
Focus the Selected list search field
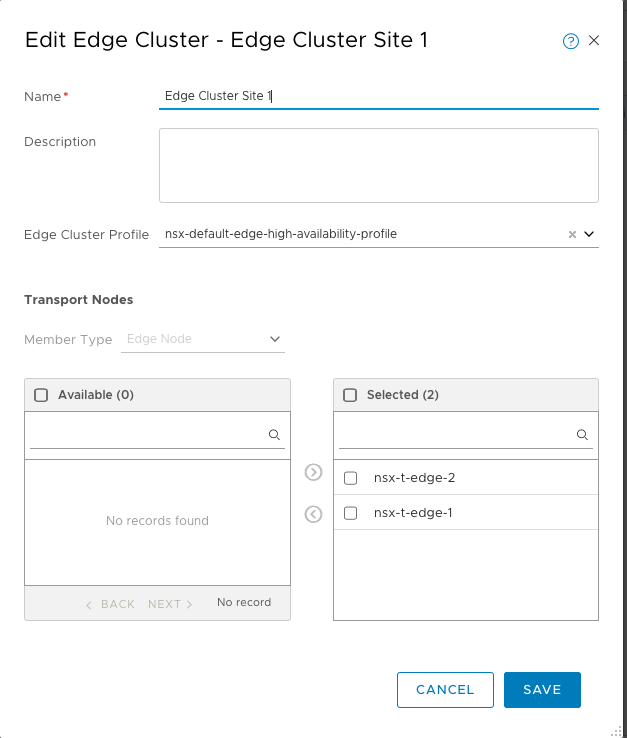click(456, 435)
